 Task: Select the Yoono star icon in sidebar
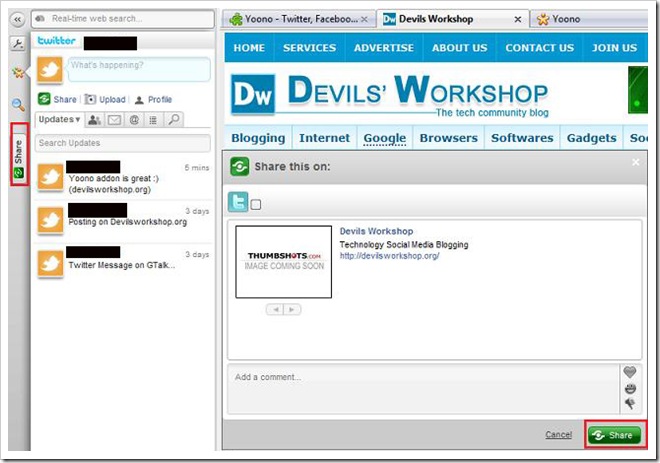(x=18, y=72)
